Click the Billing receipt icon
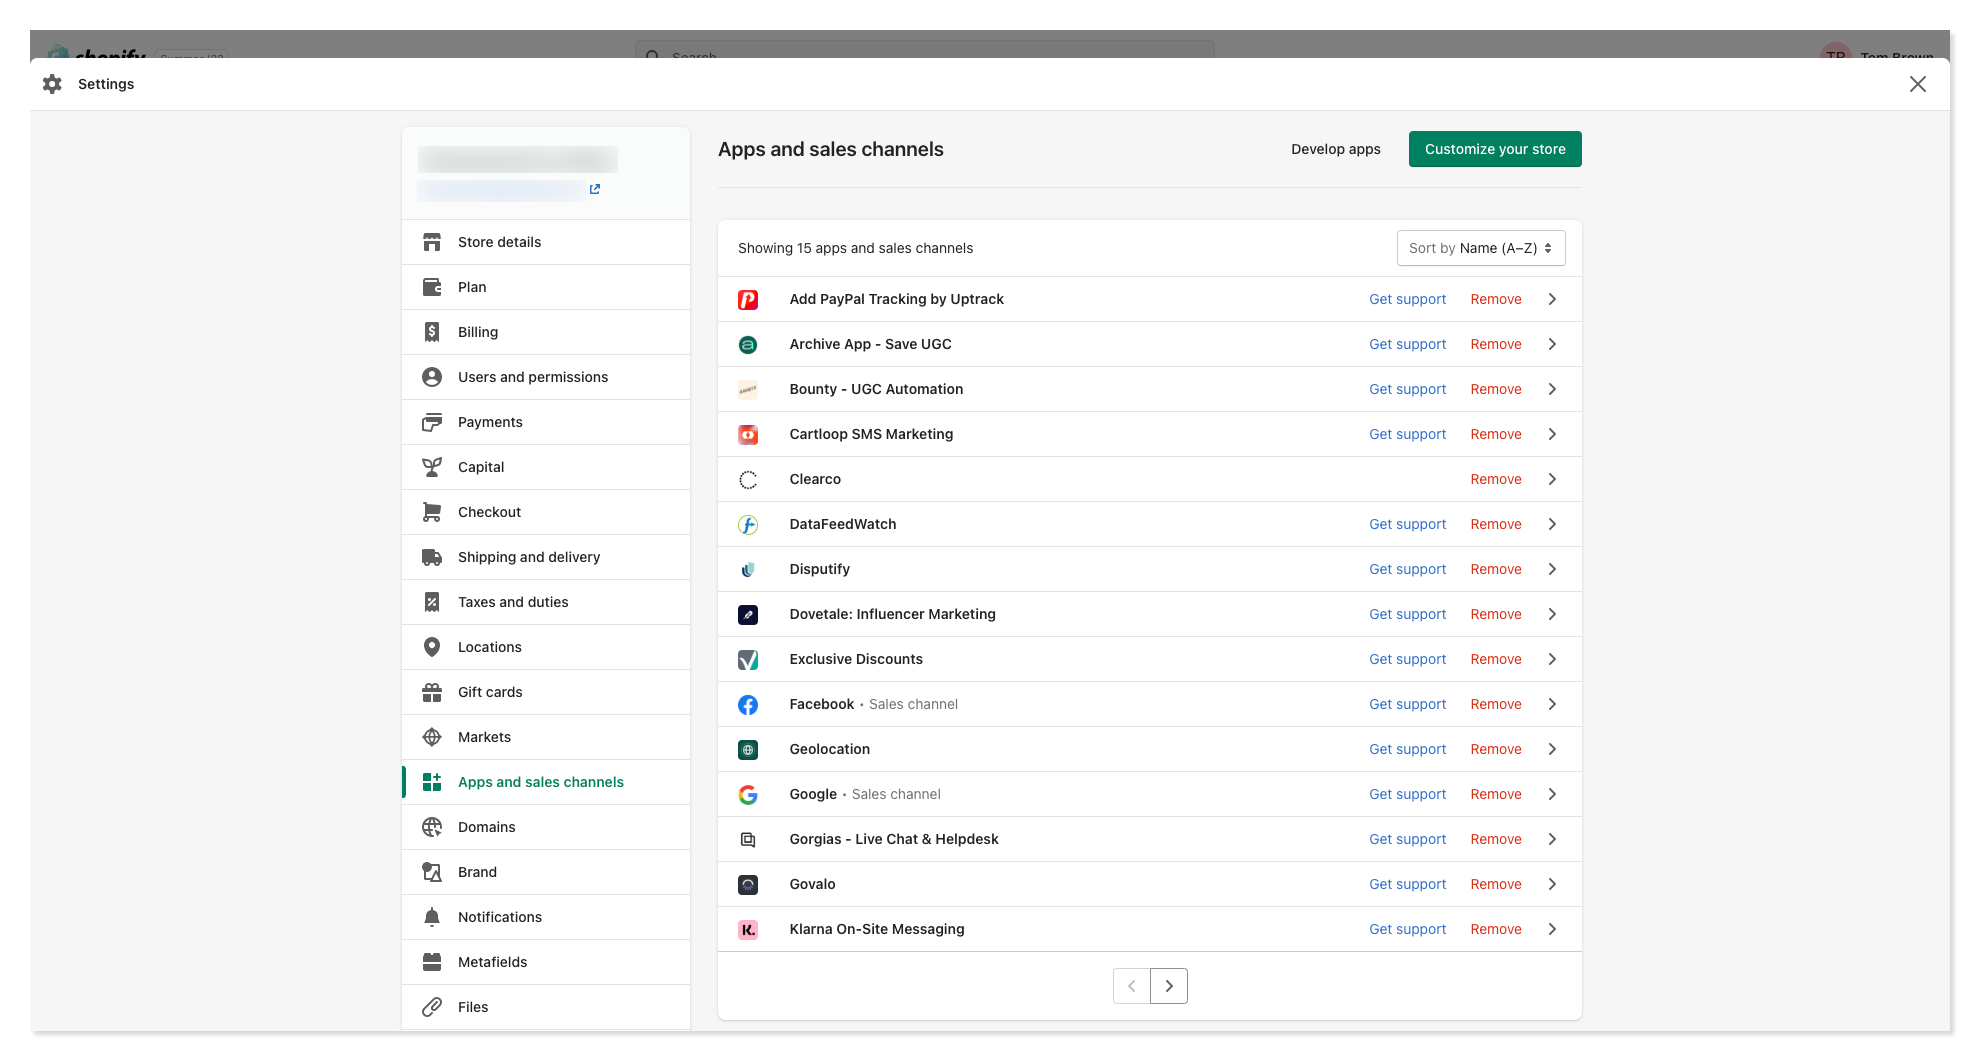The width and height of the screenshot is (1980, 1061). [432, 332]
